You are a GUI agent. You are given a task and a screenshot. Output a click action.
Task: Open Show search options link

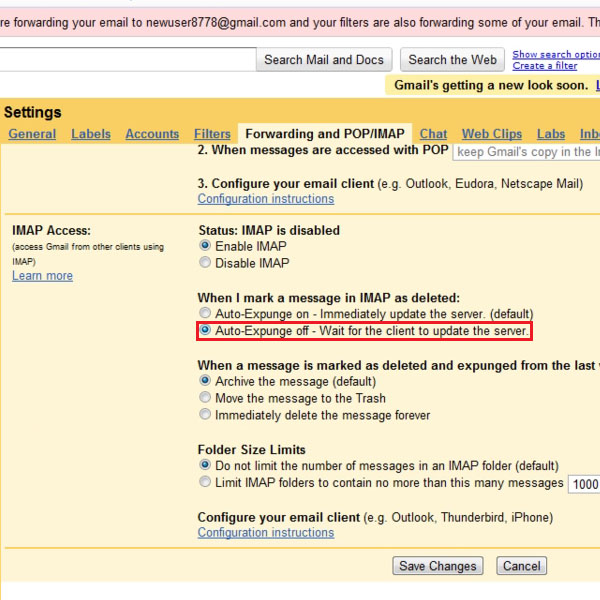pyautogui.click(x=556, y=54)
